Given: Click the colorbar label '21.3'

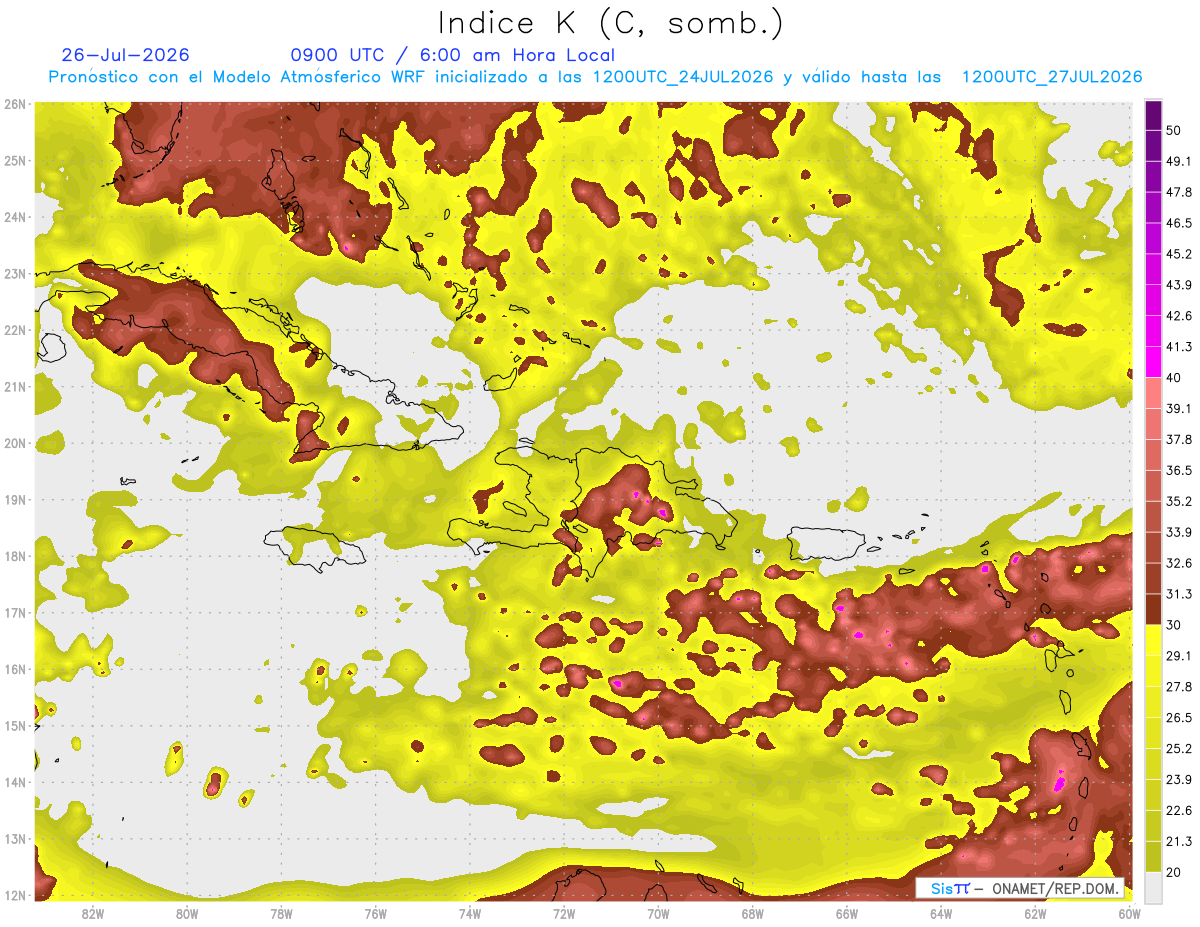Looking at the screenshot, I should click(x=1179, y=841).
